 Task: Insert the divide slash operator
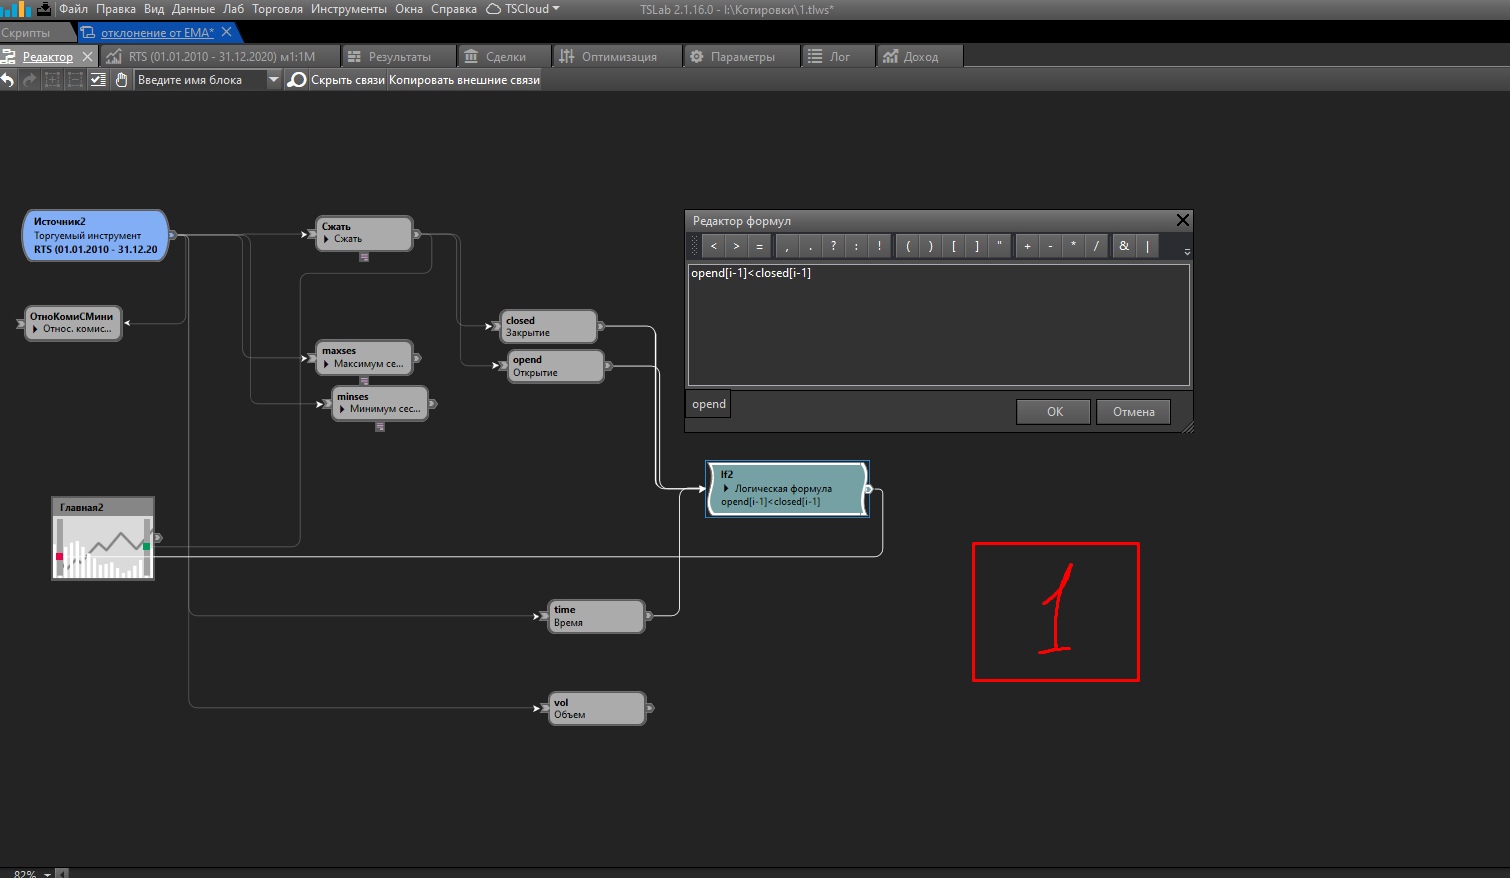coord(1096,246)
